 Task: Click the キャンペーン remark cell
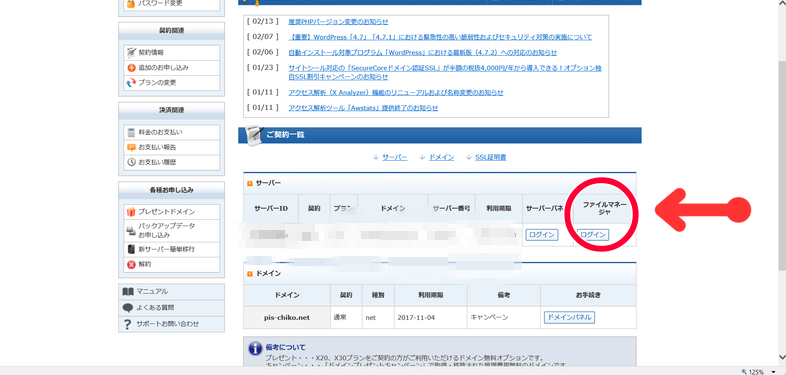pos(503,318)
